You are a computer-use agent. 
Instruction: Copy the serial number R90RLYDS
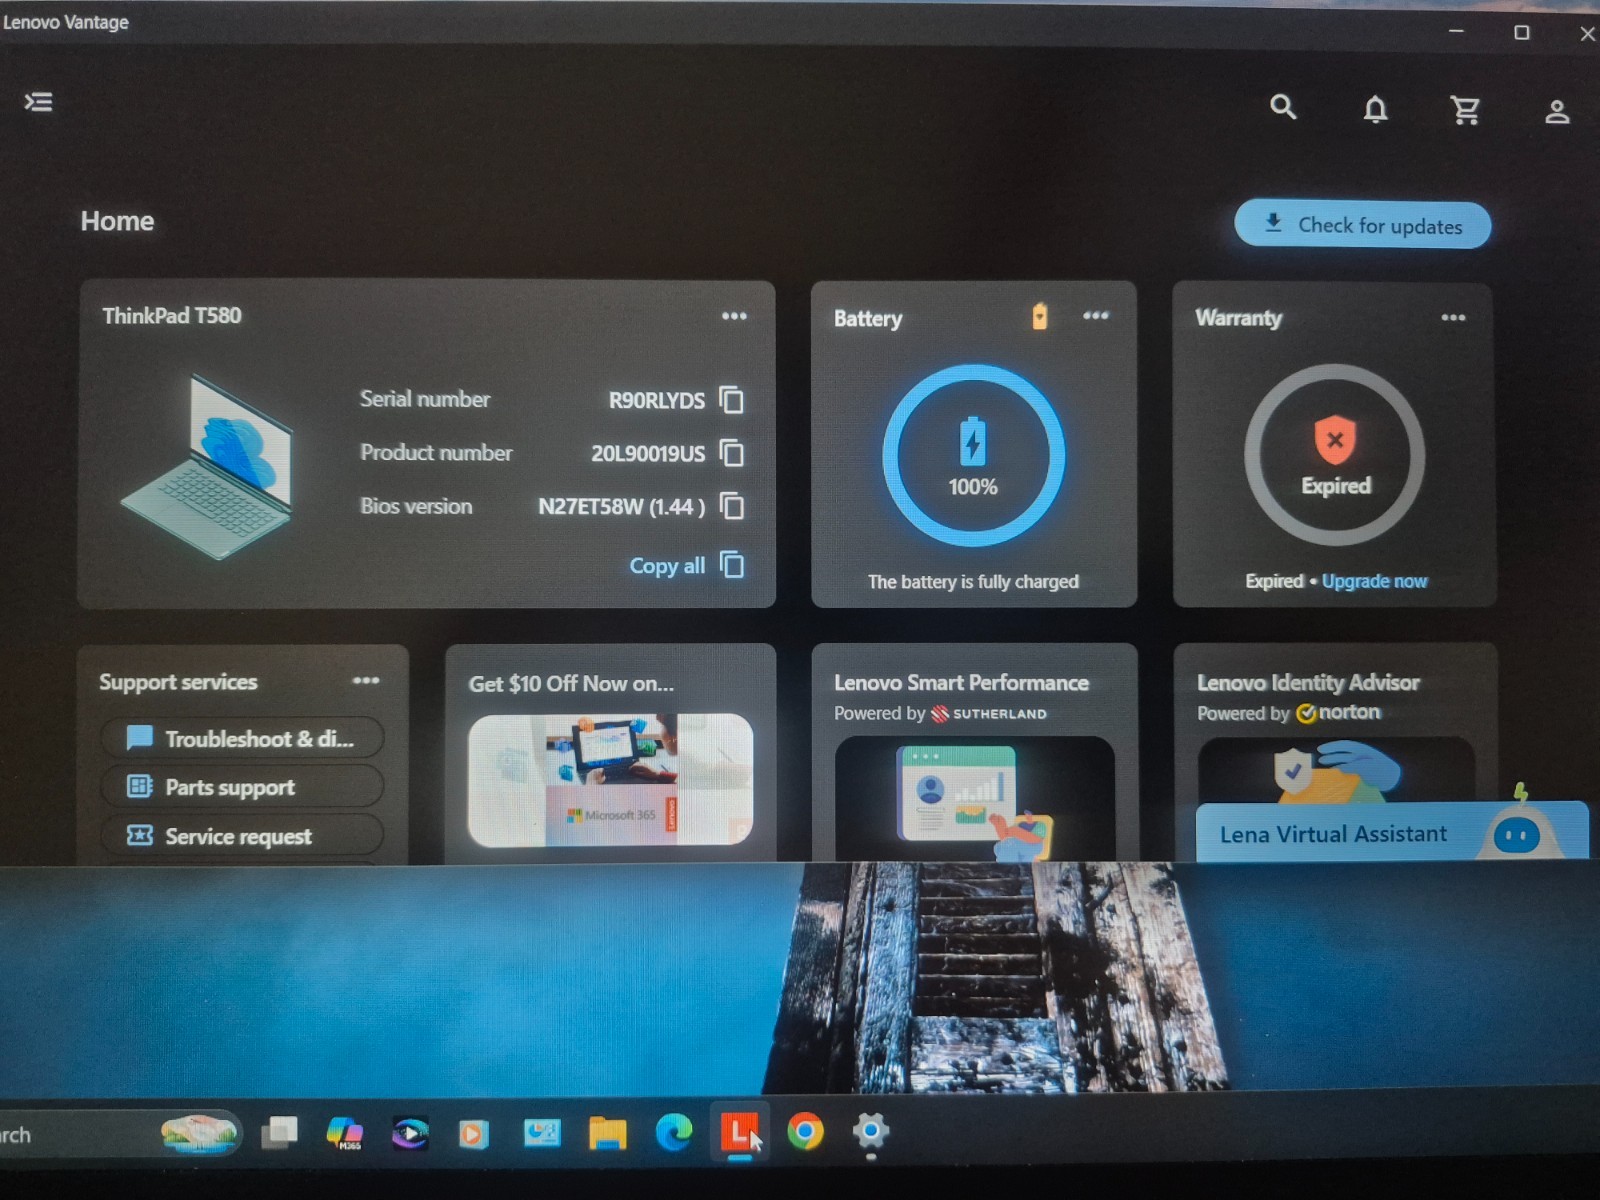[732, 400]
